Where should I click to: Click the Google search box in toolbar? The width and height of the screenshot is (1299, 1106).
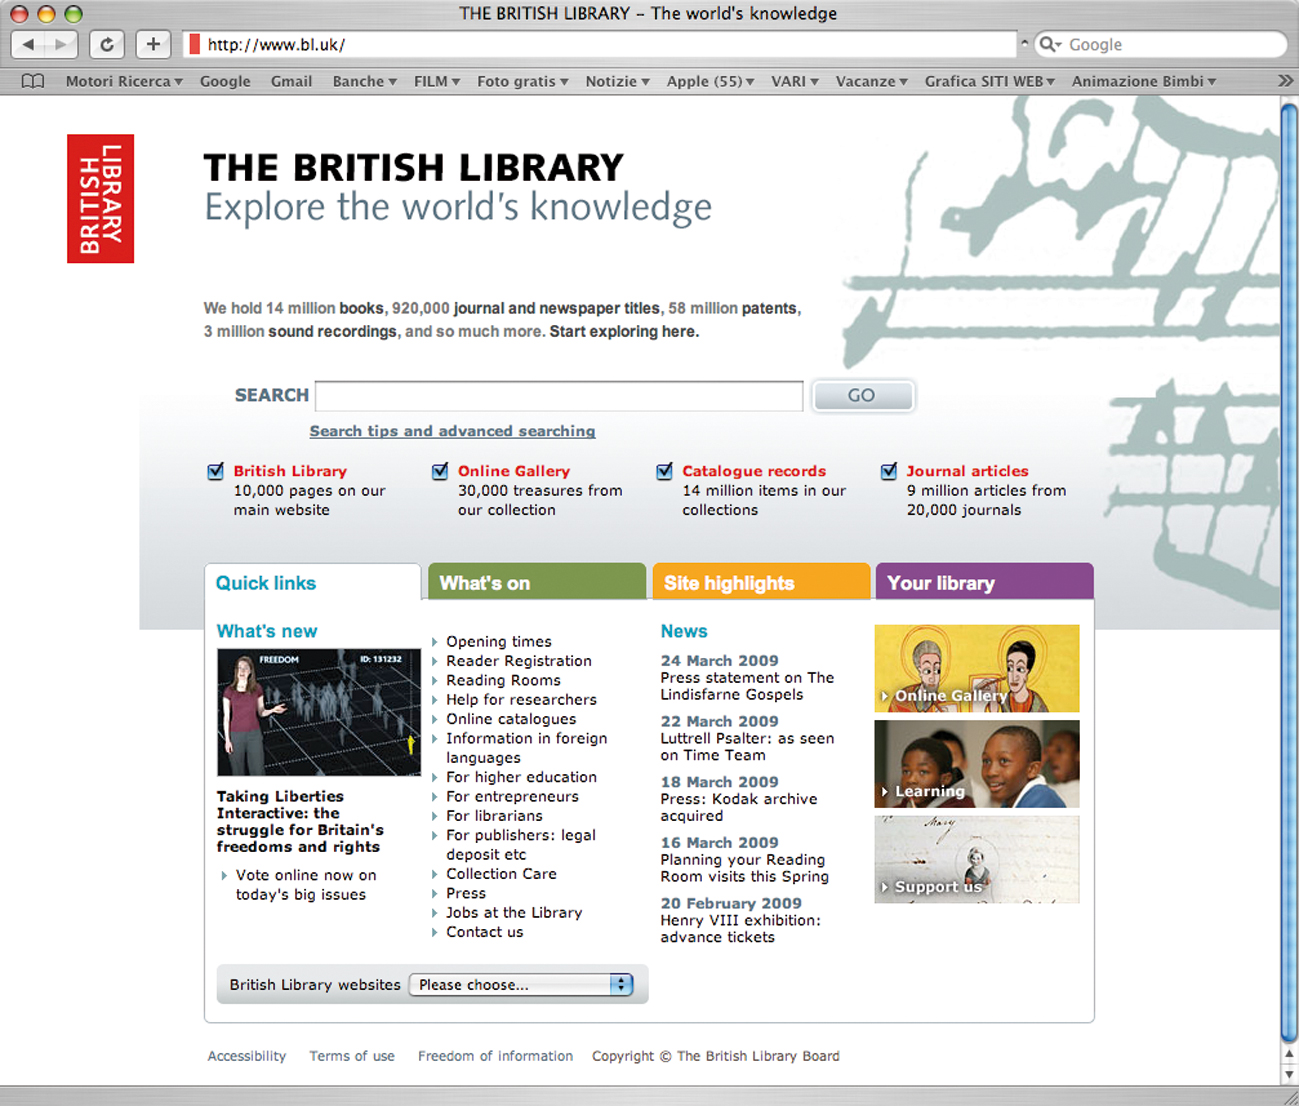[x=1160, y=44]
